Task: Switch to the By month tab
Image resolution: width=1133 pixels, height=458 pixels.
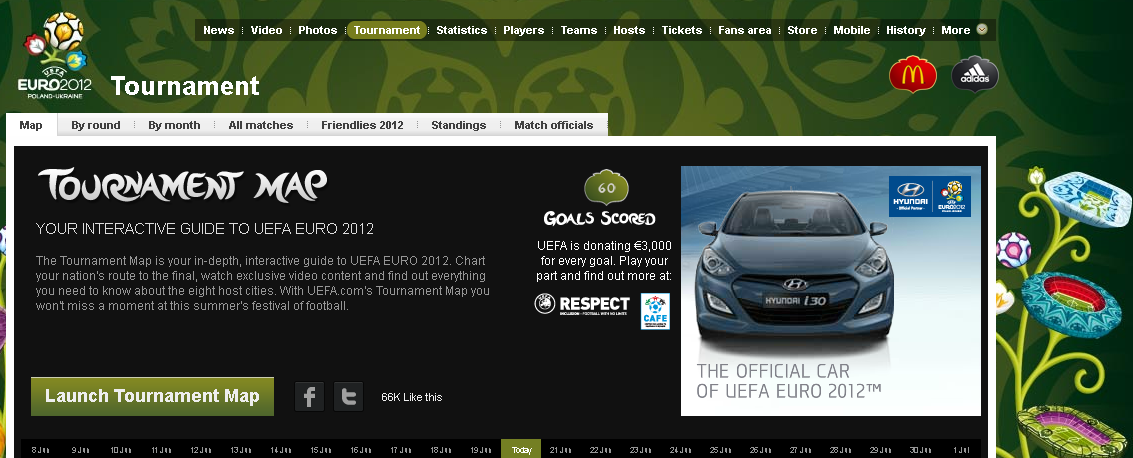Action: 174,125
